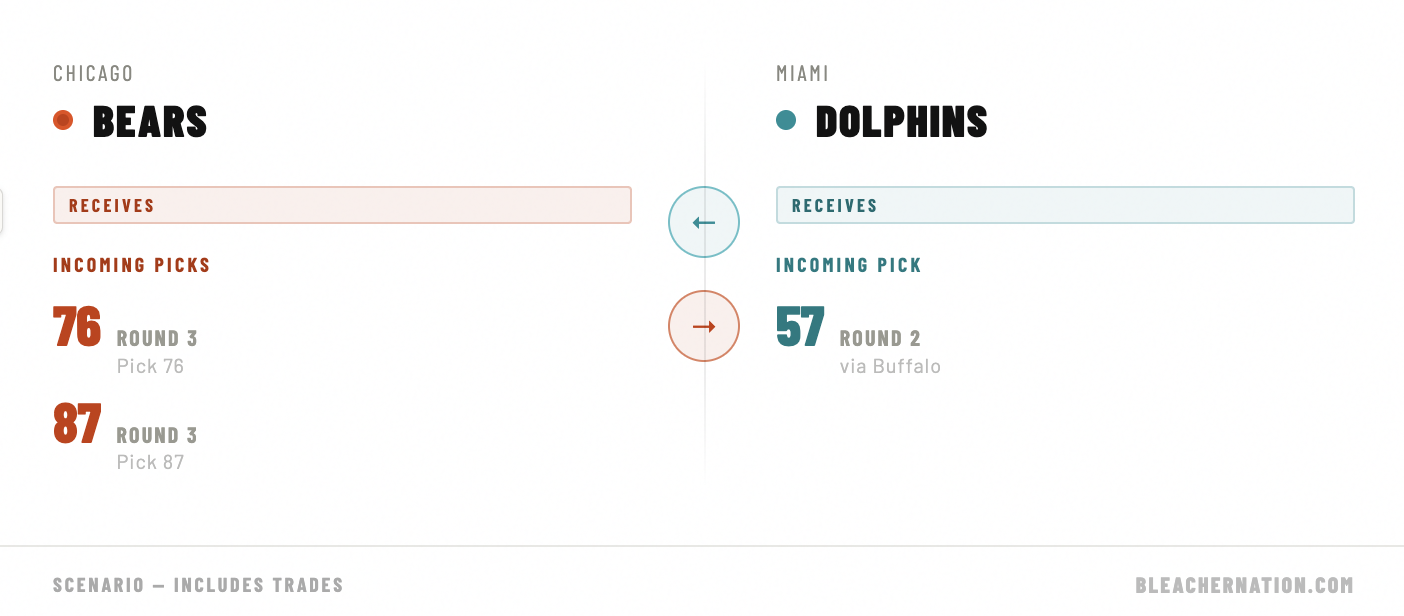Click the large teal number 57
Image resolution: width=1404 pixels, height=616 pixels.
coord(800,328)
